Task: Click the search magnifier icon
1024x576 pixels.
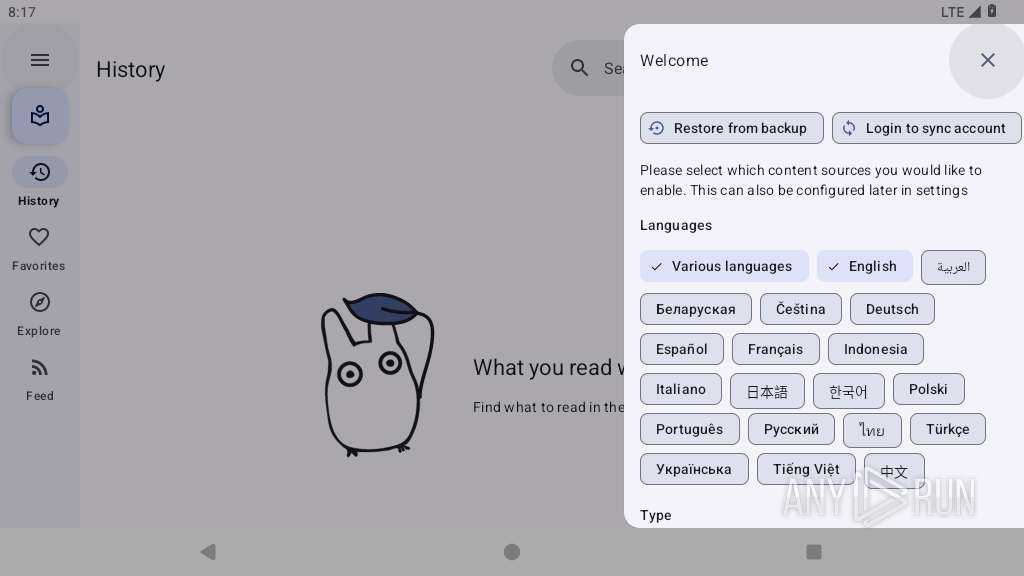Action: click(579, 67)
